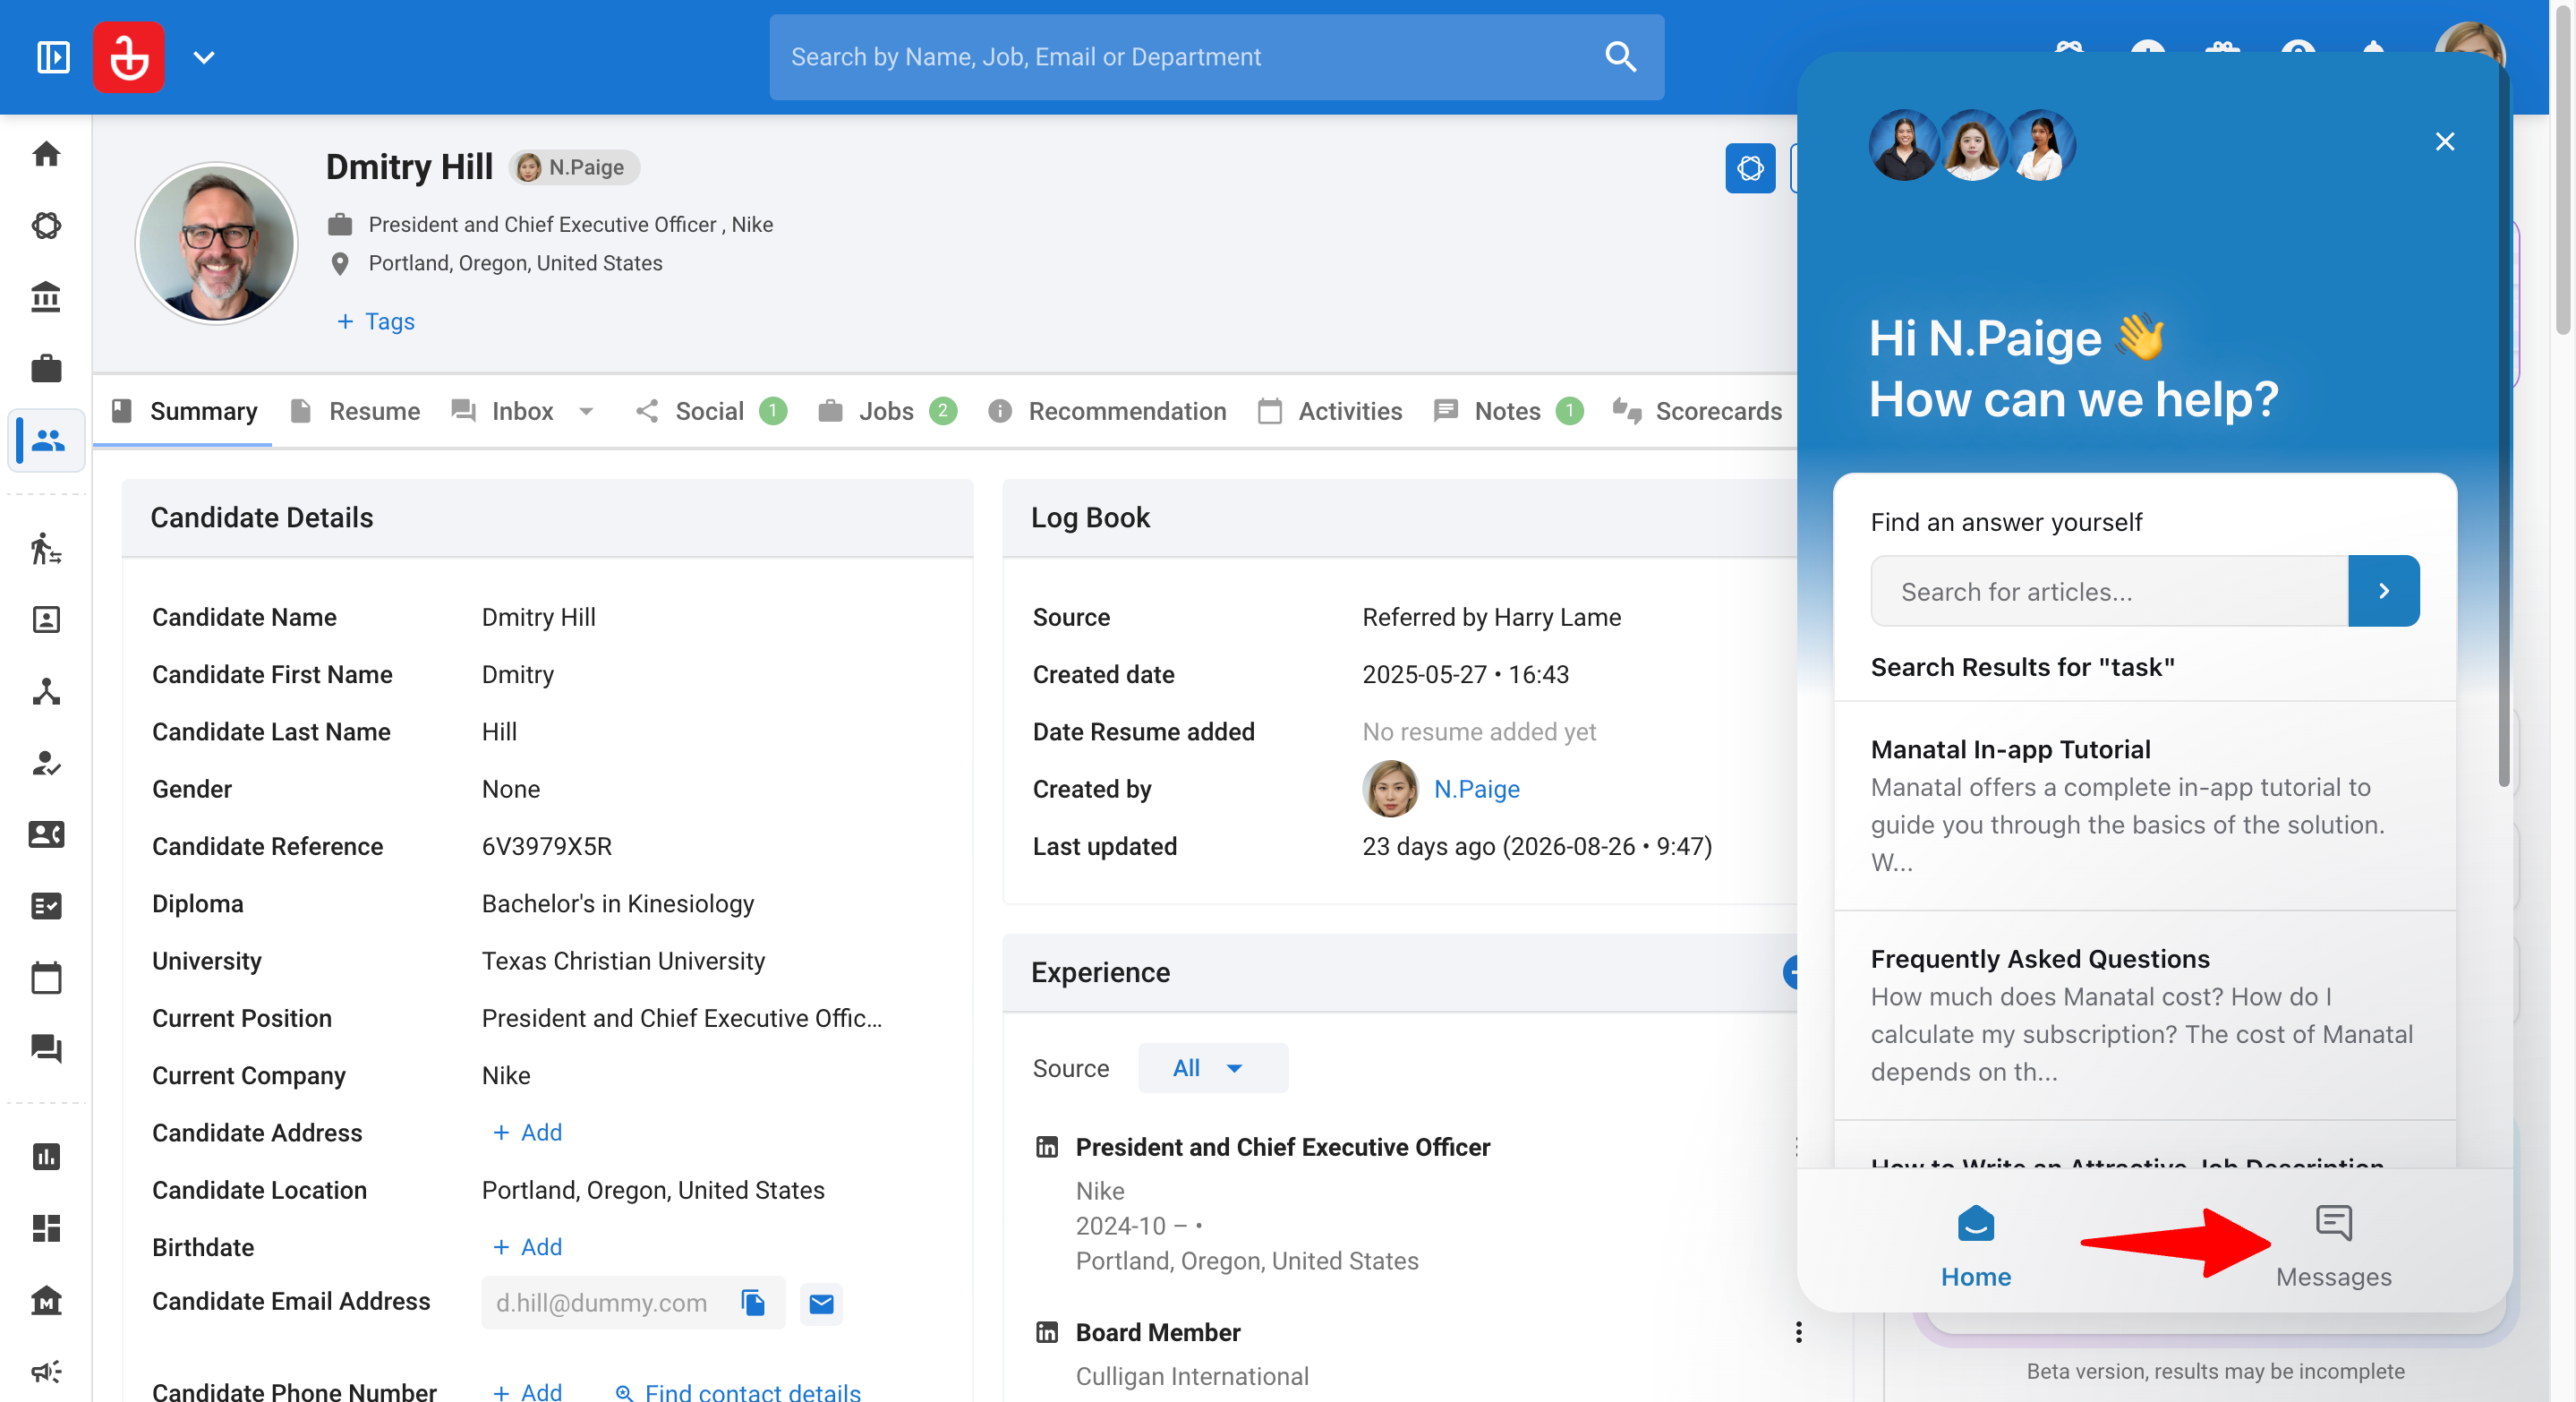Go to Home in the left sidebar

[46, 153]
